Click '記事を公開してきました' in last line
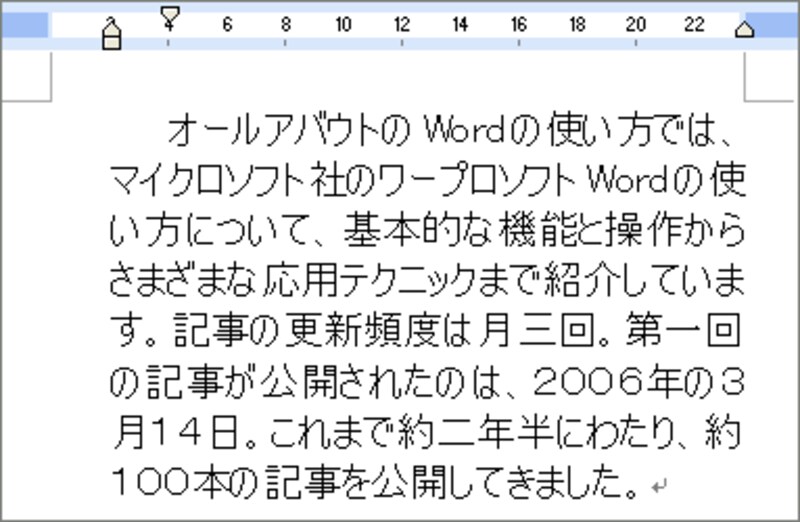Screen dimensions: 800x522 [444, 482]
